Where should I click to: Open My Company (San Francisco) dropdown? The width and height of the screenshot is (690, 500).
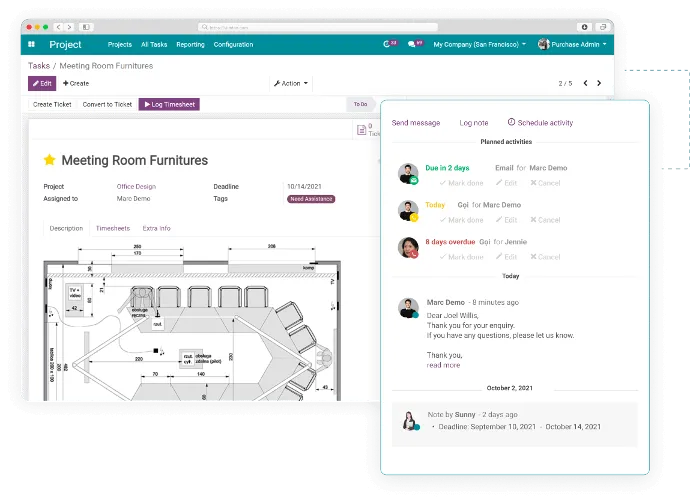tap(479, 44)
